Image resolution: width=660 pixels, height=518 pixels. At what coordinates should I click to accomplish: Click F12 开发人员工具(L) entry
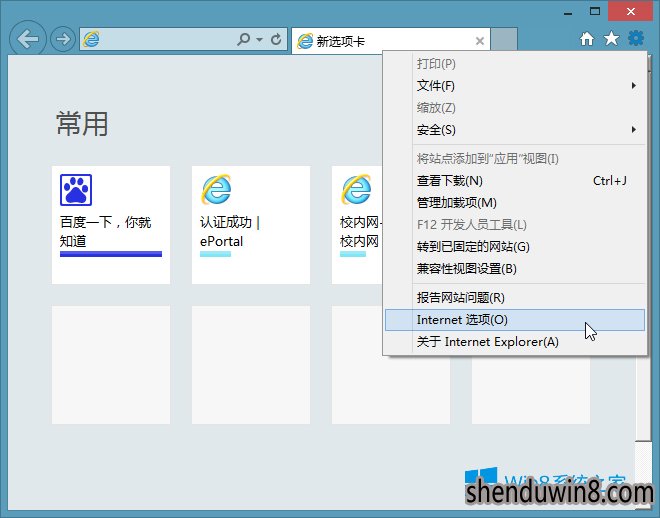coord(515,225)
